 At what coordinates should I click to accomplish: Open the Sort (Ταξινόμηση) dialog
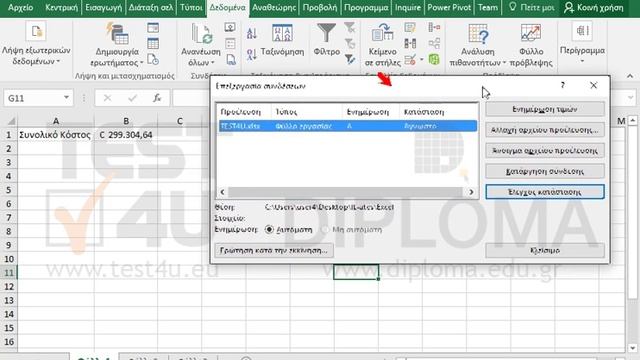pyautogui.click(x=282, y=40)
